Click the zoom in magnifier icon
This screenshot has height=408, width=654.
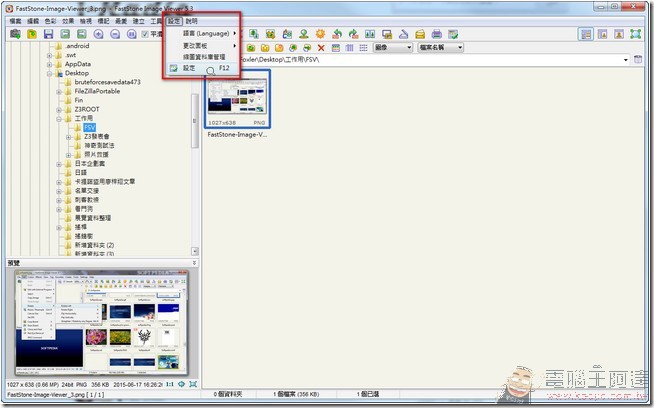coord(98,34)
